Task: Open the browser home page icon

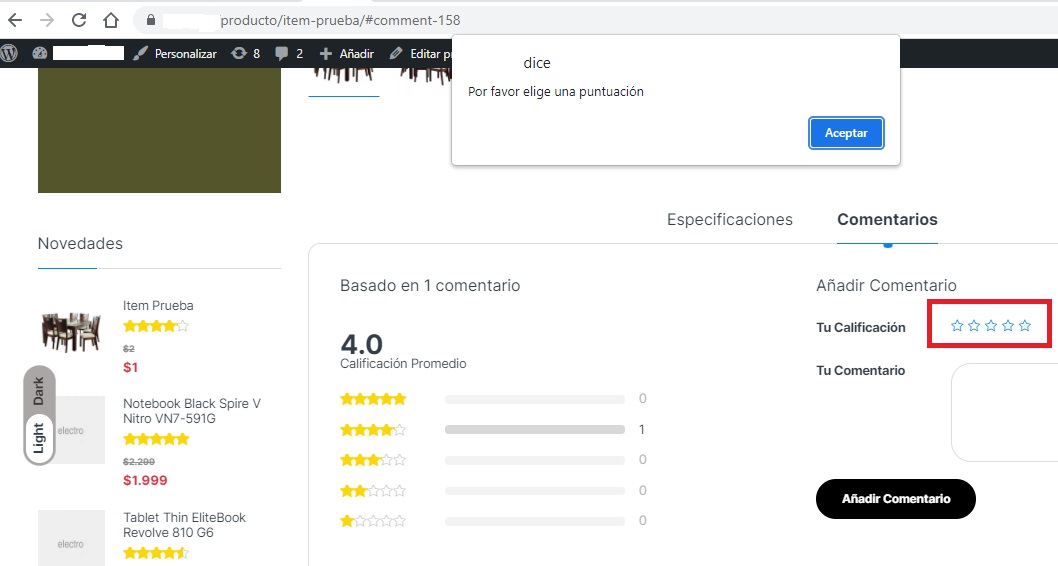Action: [111, 20]
